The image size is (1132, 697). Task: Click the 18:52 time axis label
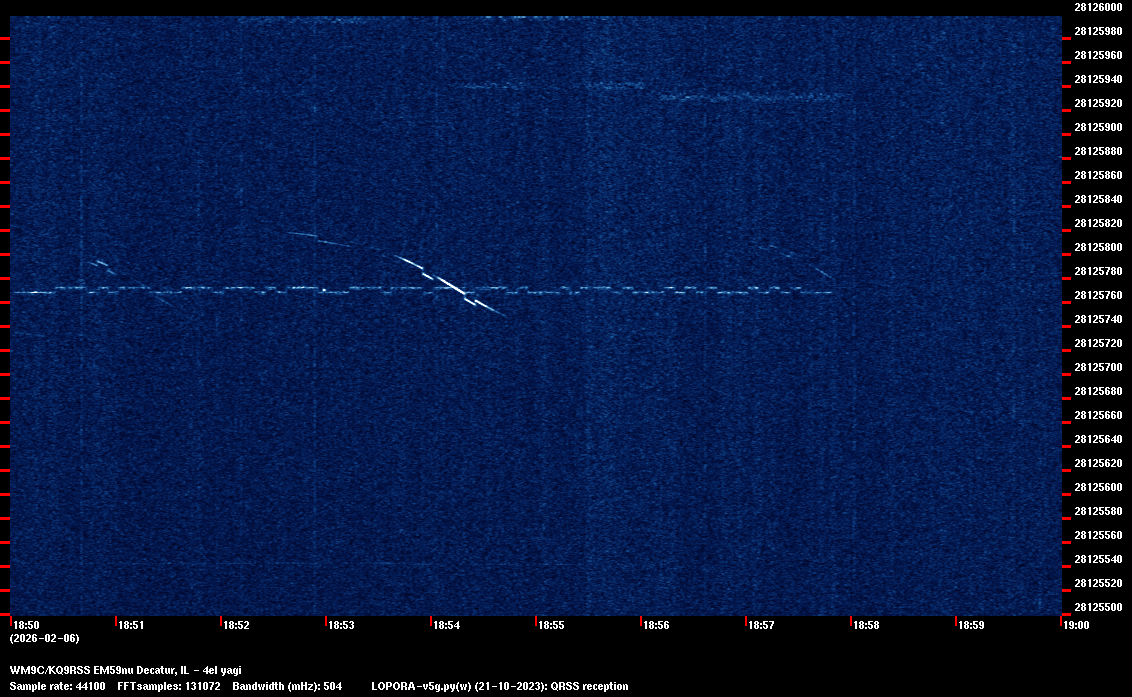236,625
